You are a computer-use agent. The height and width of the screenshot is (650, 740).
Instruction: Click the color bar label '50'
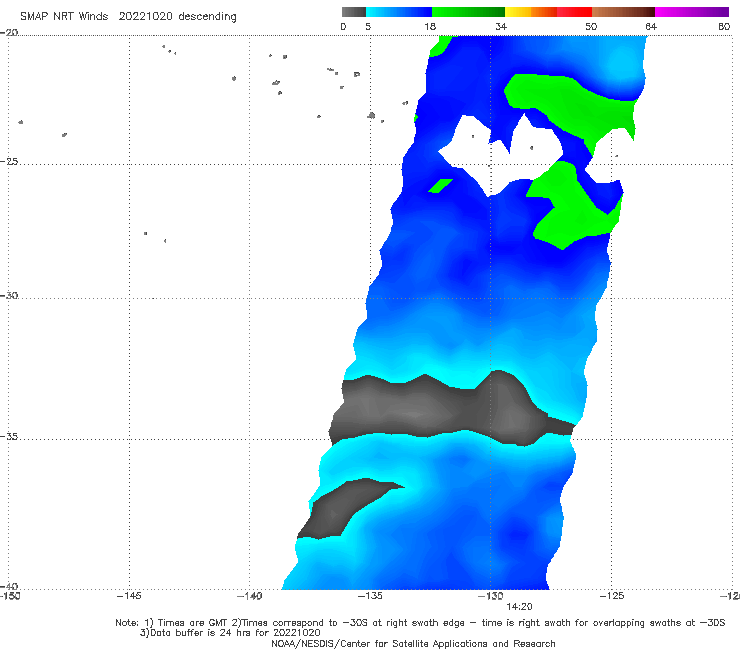click(591, 26)
